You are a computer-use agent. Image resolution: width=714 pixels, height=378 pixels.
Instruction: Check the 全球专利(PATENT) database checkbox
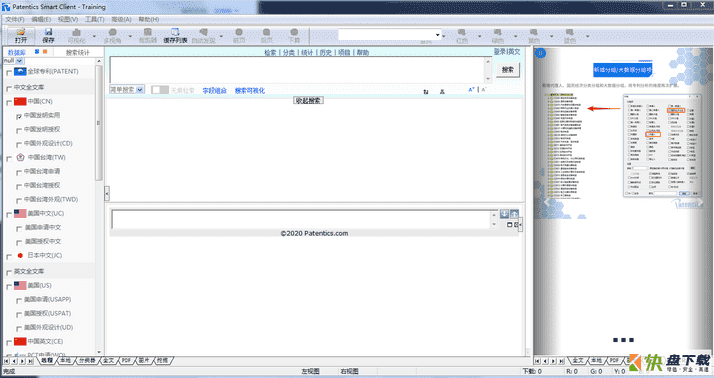coord(9,73)
